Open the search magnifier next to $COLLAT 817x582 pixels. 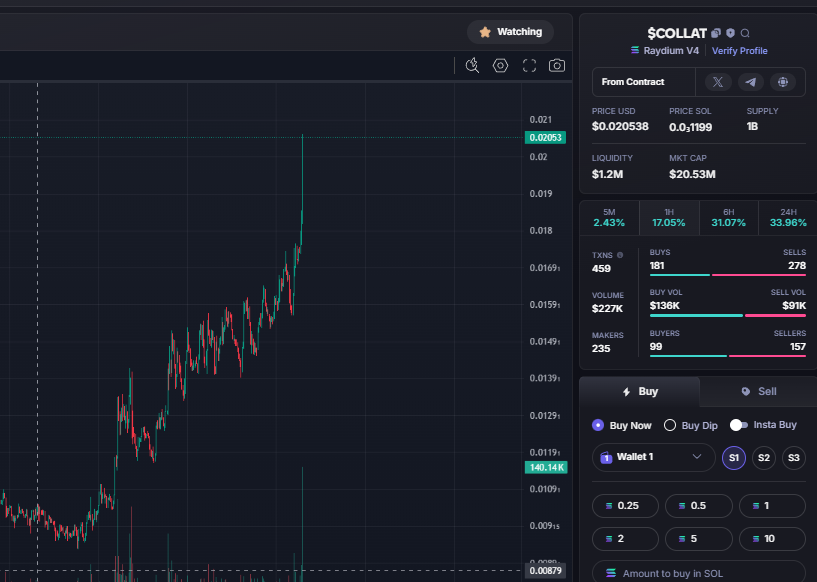point(745,33)
